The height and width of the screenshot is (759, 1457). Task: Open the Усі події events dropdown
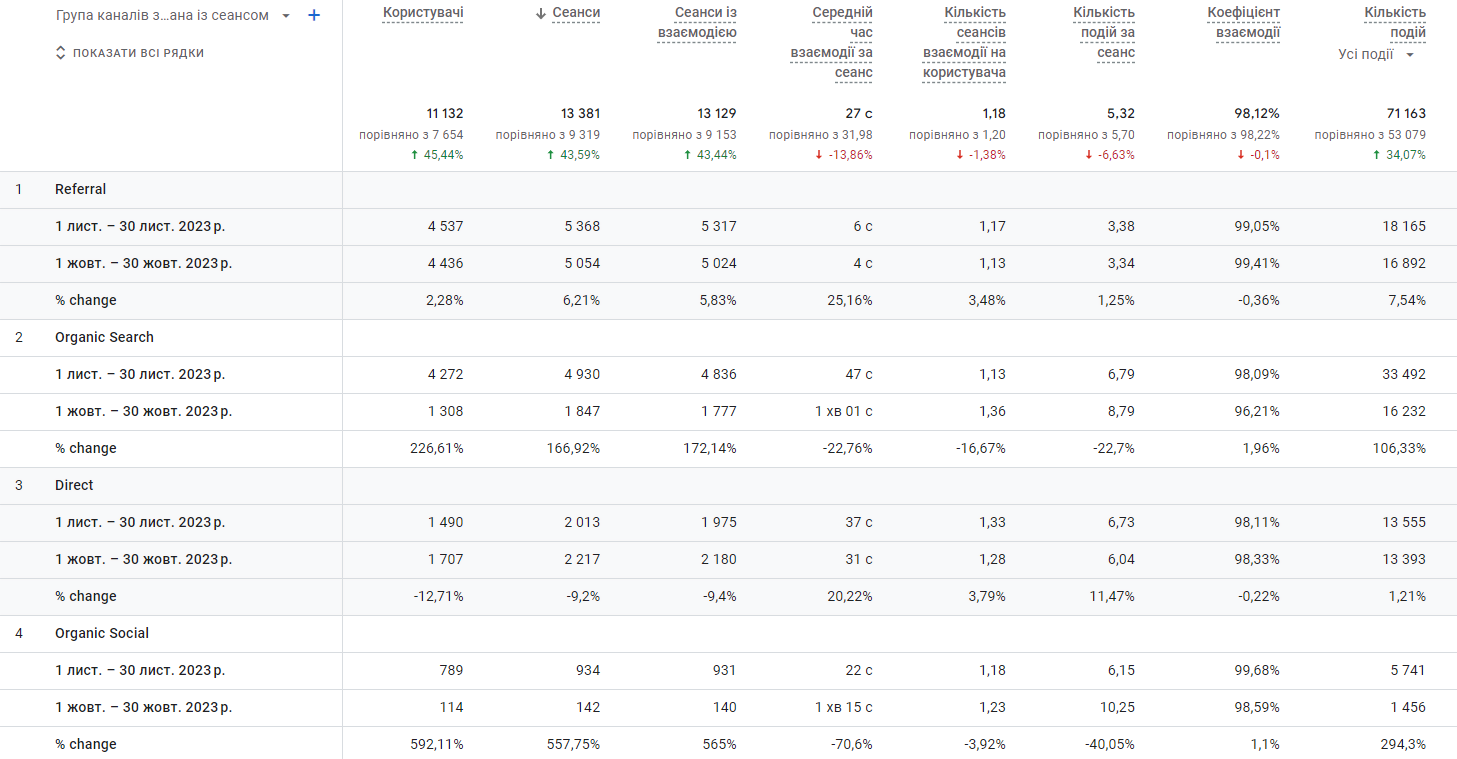pyautogui.click(x=1376, y=55)
